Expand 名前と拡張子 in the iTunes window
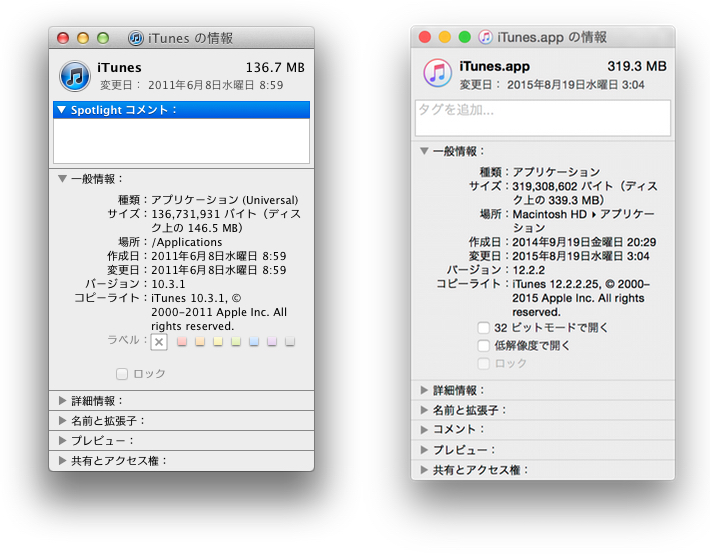This screenshot has height=558, width=710. (x=62, y=420)
